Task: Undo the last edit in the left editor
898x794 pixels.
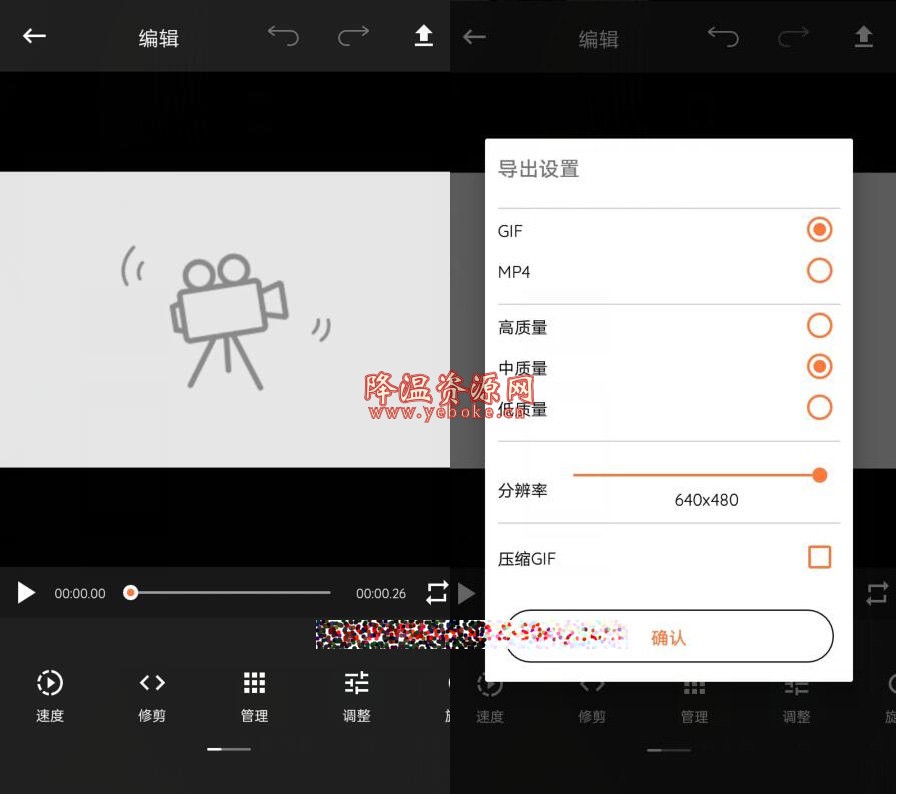Action: 283,36
